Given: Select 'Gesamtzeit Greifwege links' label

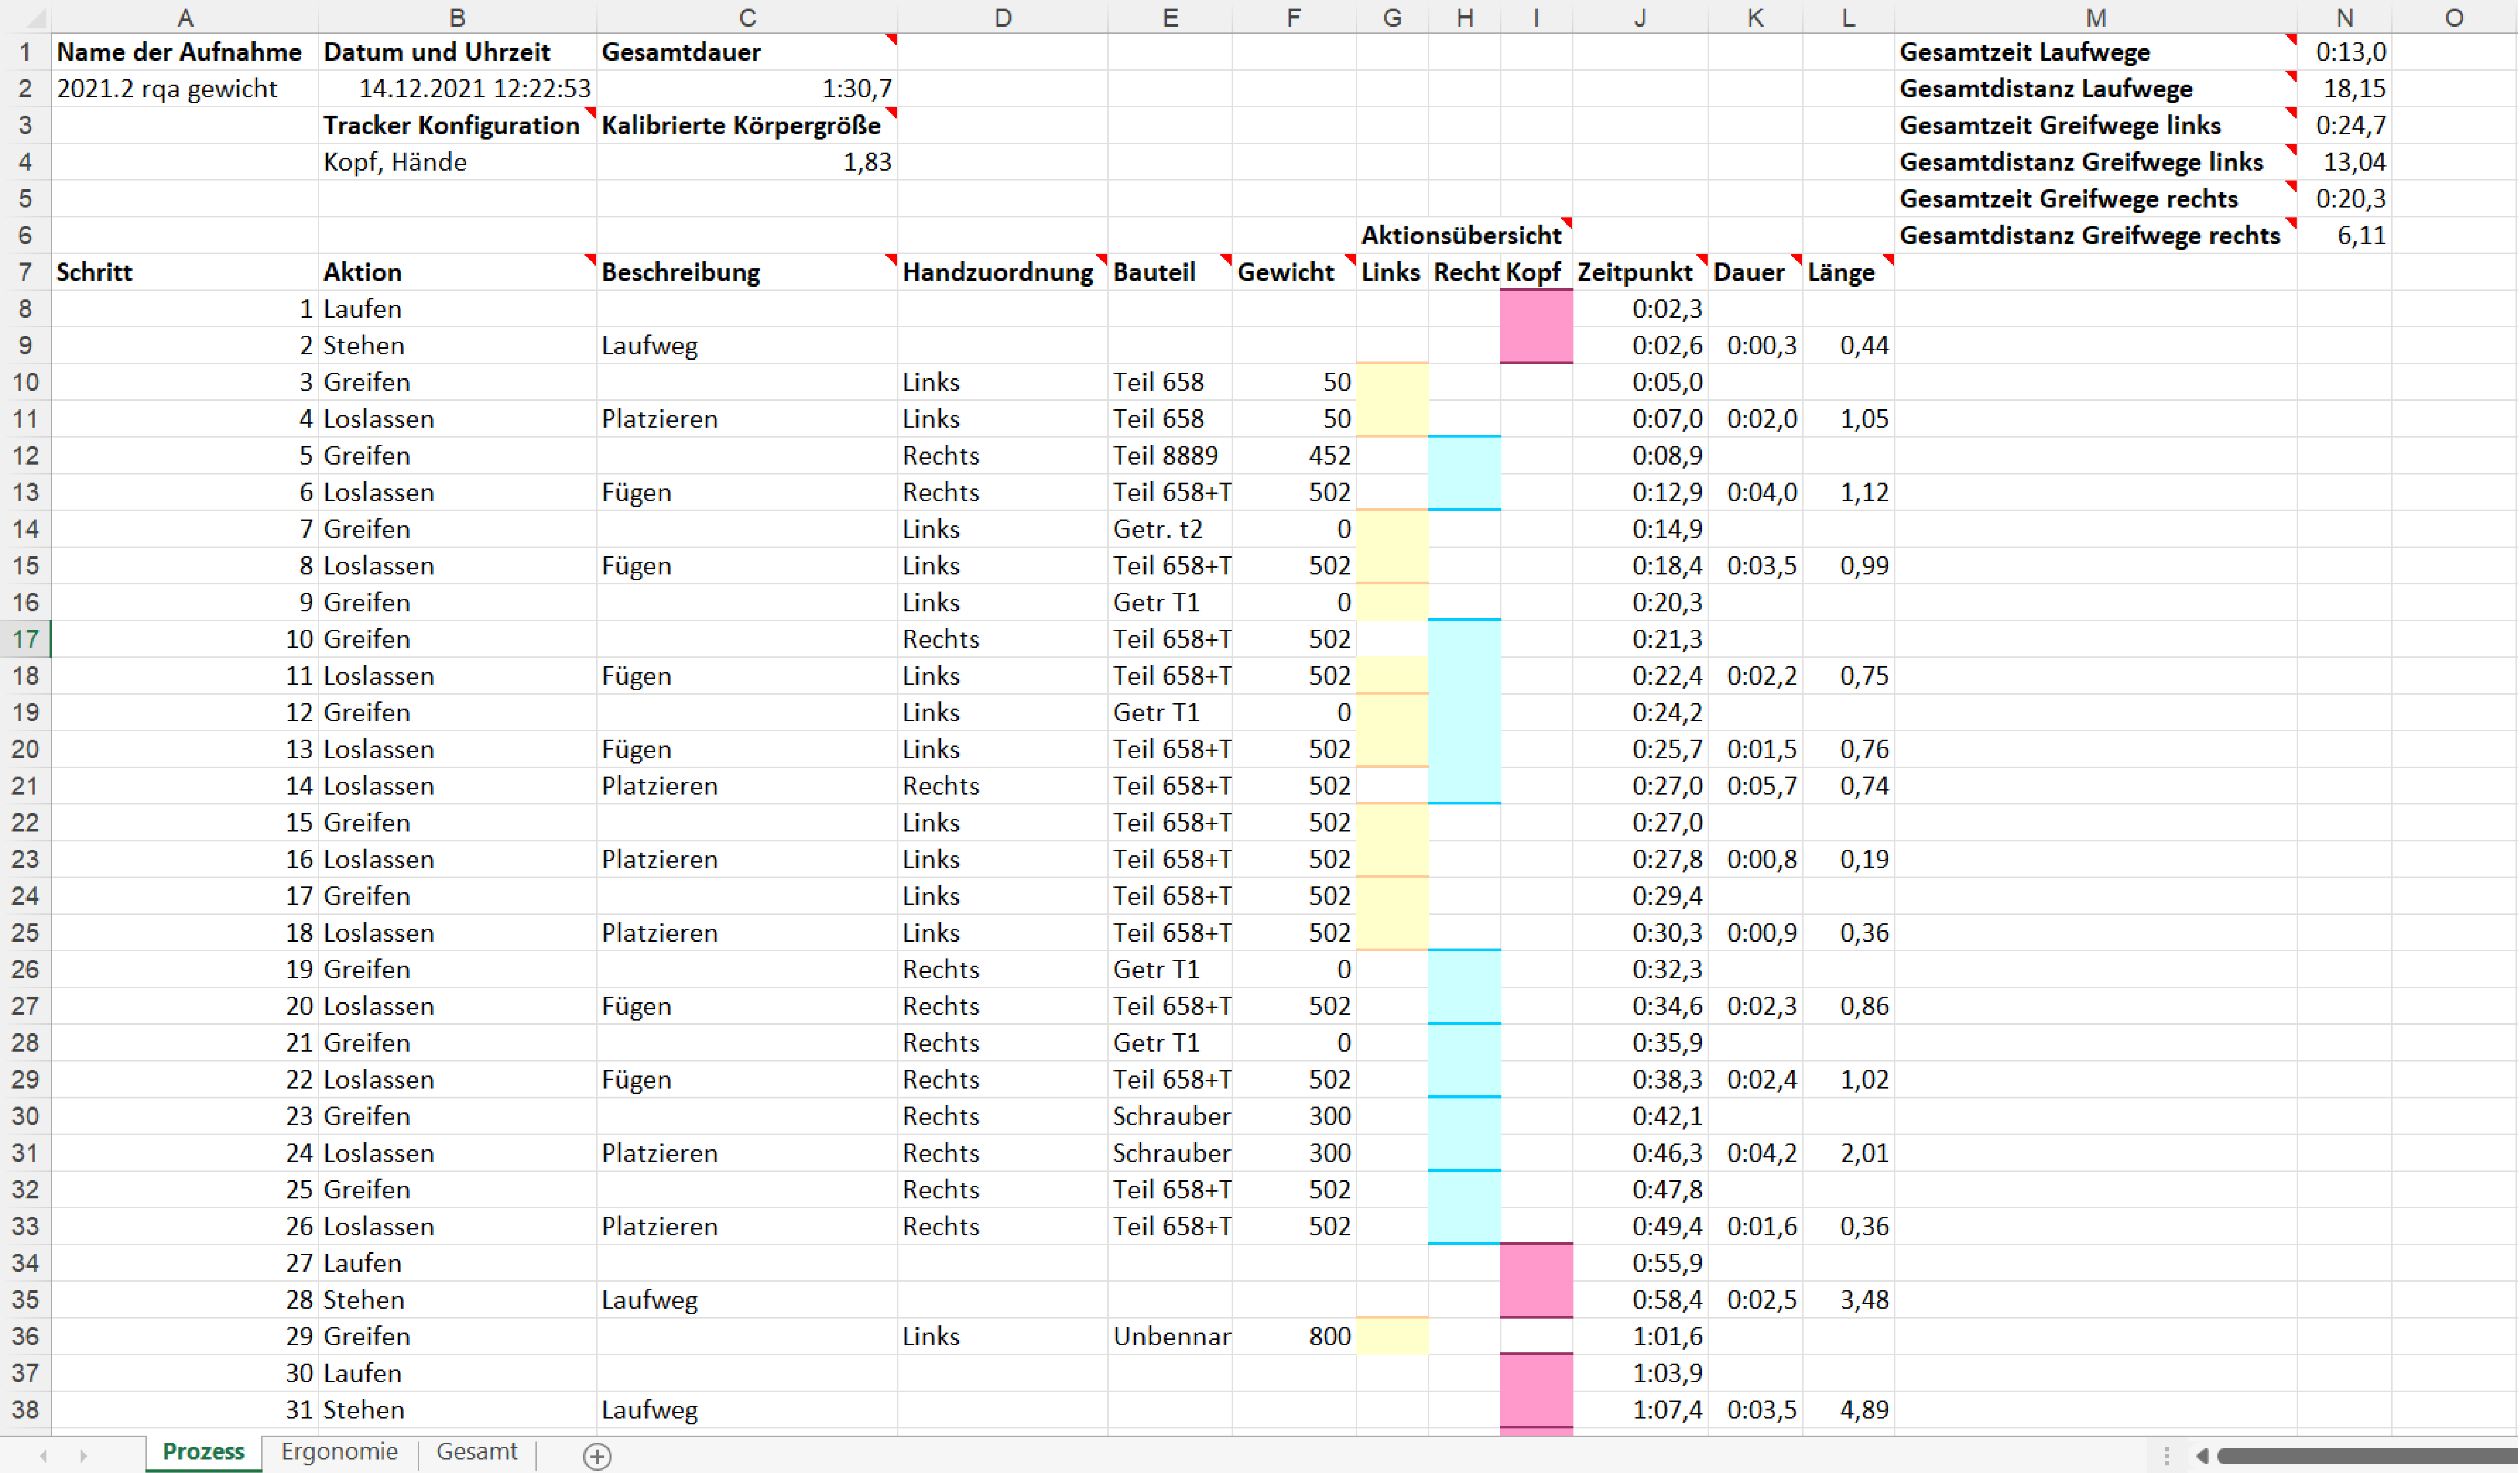Looking at the screenshot, I should [x=2096, y=126].
